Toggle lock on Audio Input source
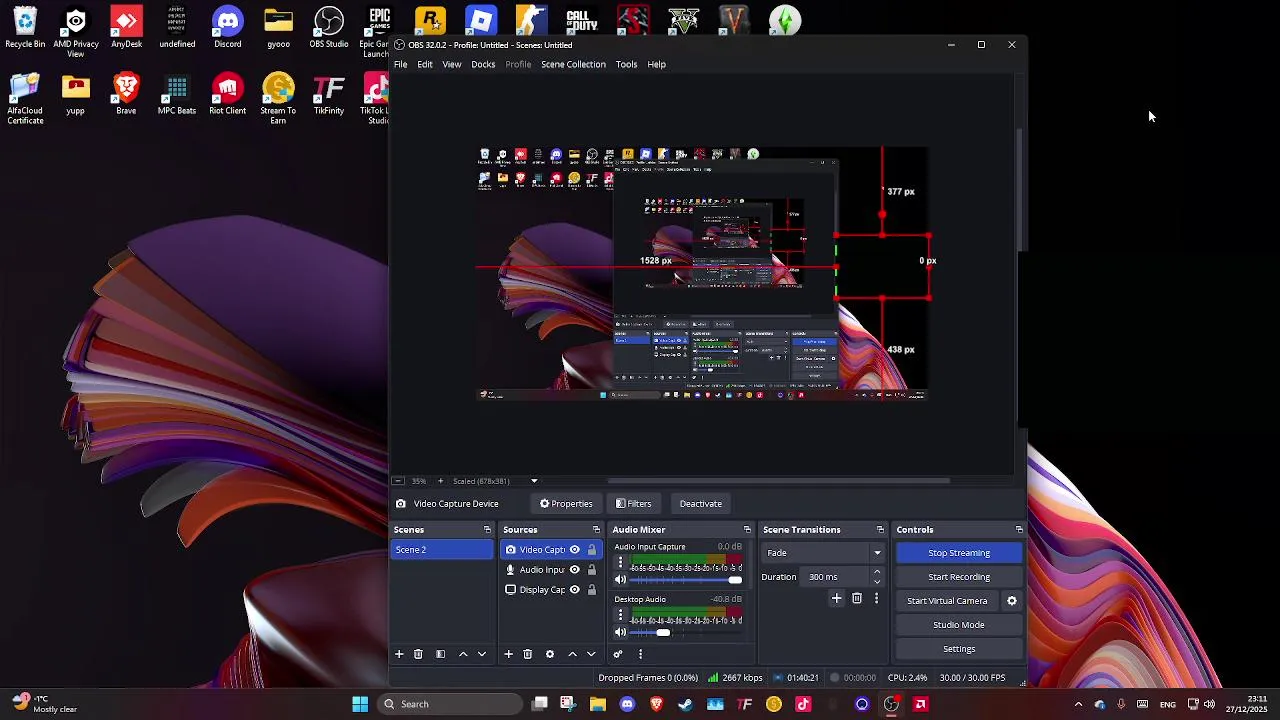1280x720 pixels. 592,570
